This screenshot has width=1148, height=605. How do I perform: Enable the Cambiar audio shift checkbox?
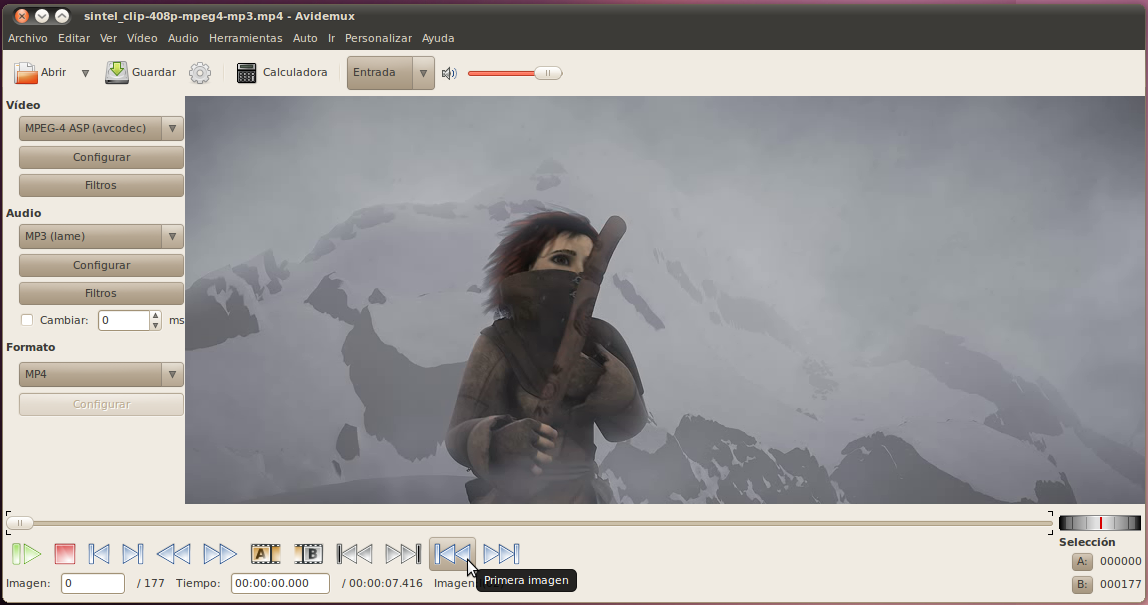coord(27,320)
